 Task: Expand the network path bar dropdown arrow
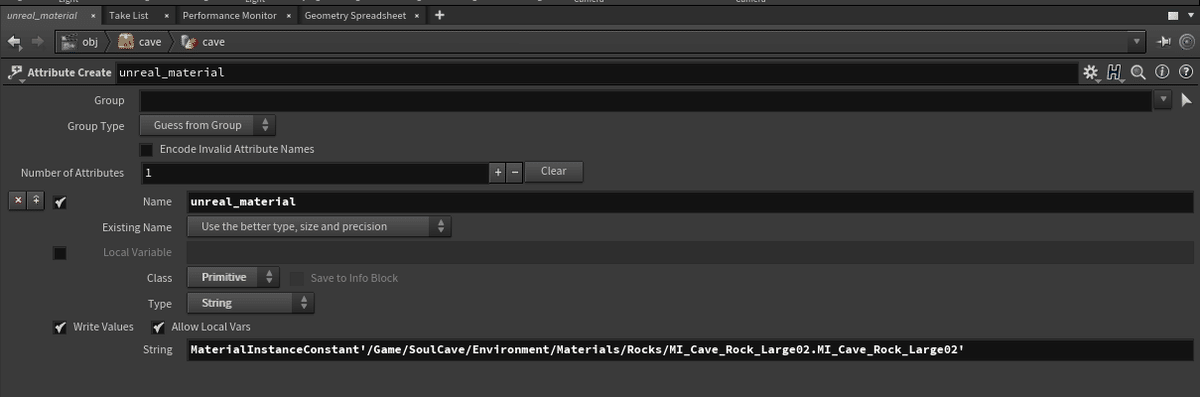pyautogui.click(x=1136, y=42)
